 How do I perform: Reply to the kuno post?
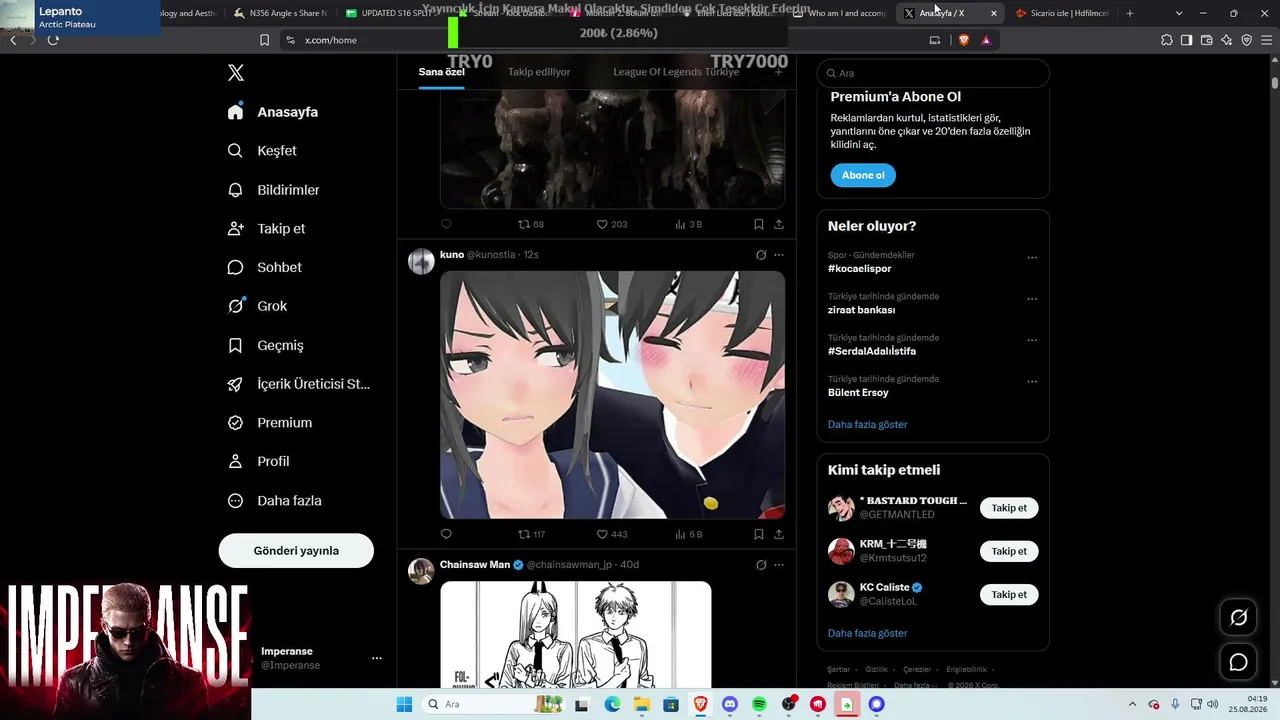446,534
